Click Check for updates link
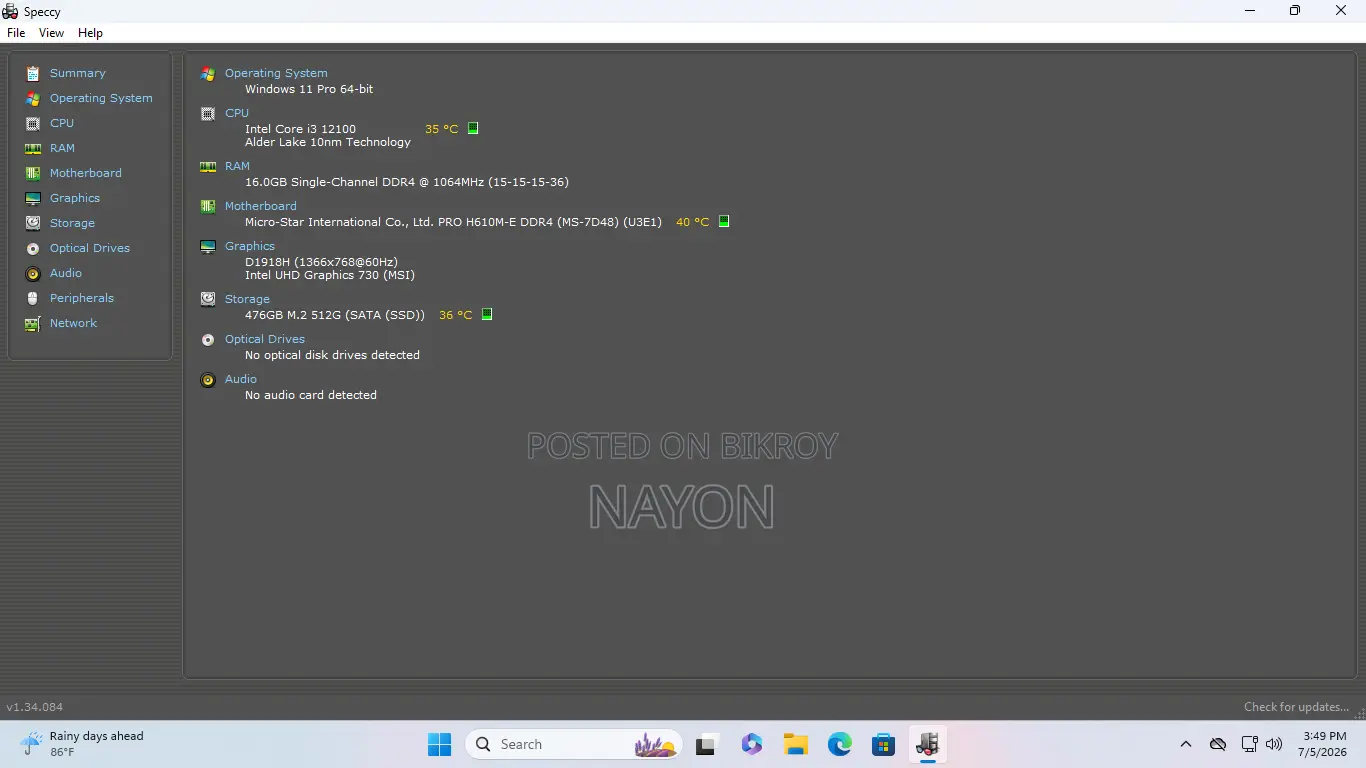Viewport: 1366px width, 768px height. coord(1297,707)
